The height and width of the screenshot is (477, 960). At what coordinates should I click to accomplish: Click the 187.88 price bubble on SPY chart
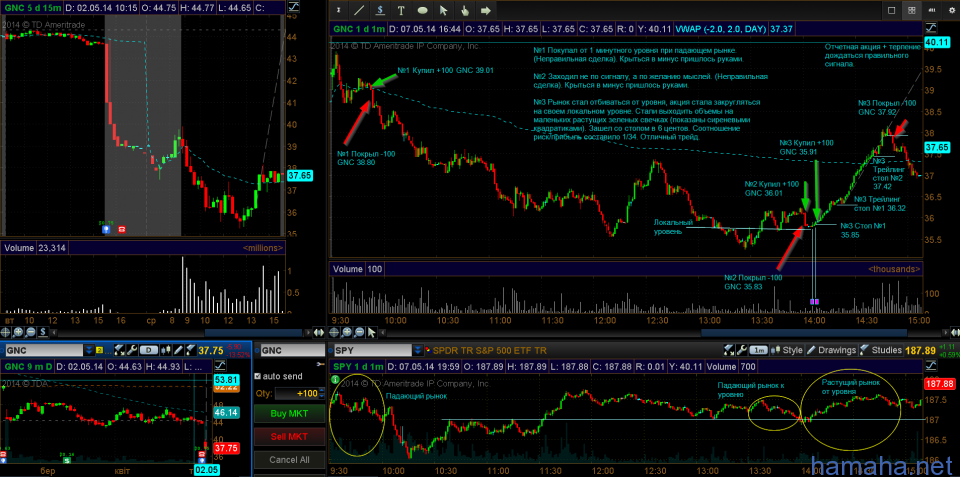click(938, 384)
